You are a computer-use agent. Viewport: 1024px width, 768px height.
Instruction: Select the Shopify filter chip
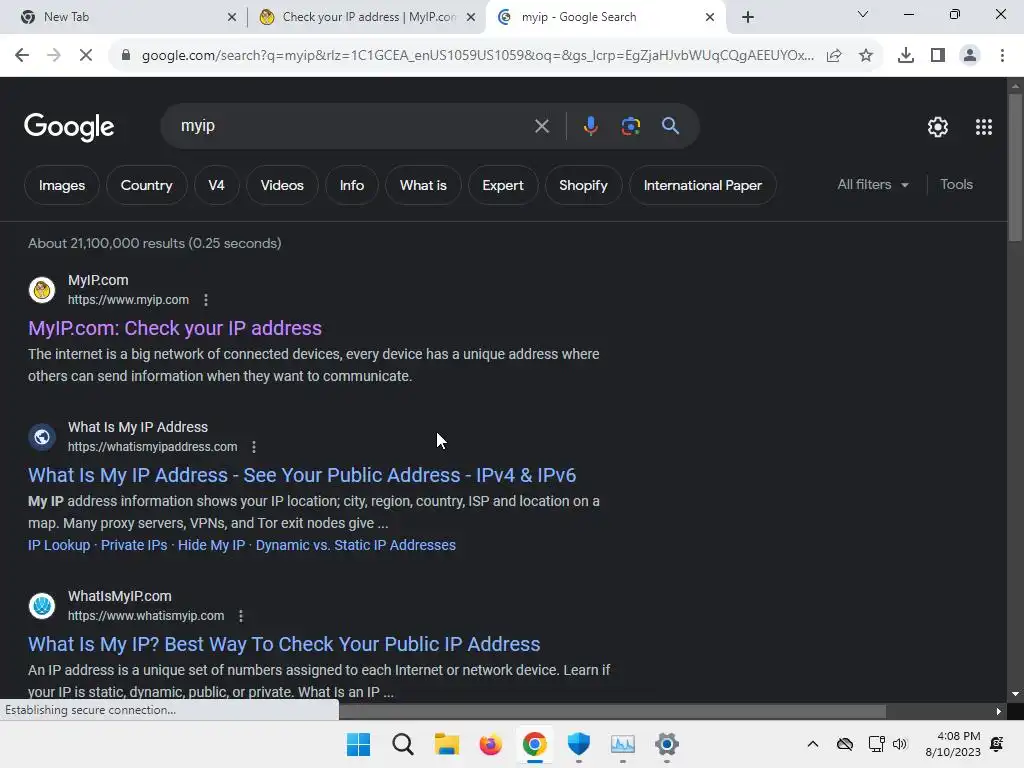click(x=583, y=185)
